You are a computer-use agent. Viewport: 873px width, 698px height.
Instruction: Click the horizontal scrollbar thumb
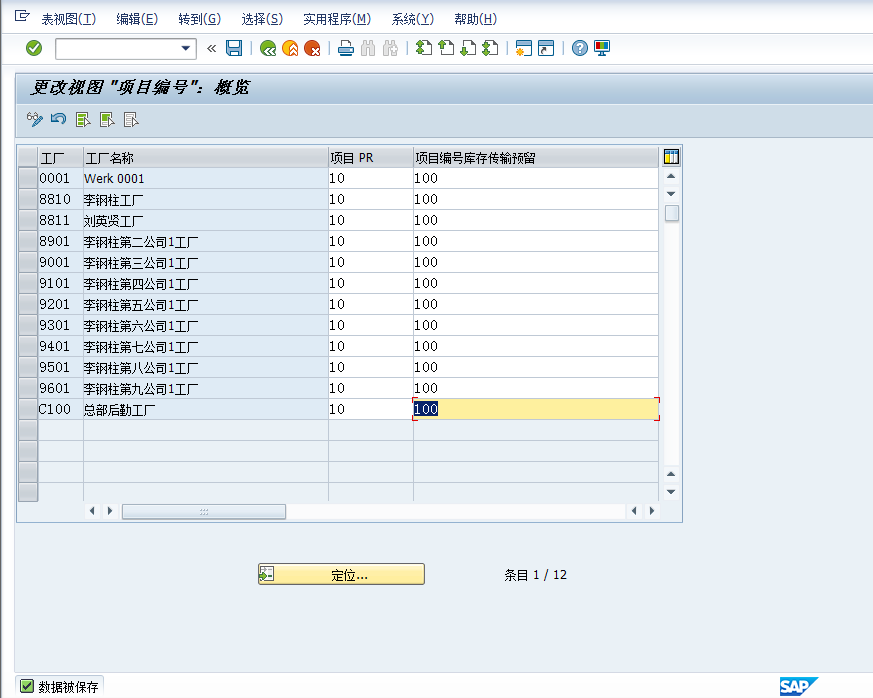click(204, 512)
